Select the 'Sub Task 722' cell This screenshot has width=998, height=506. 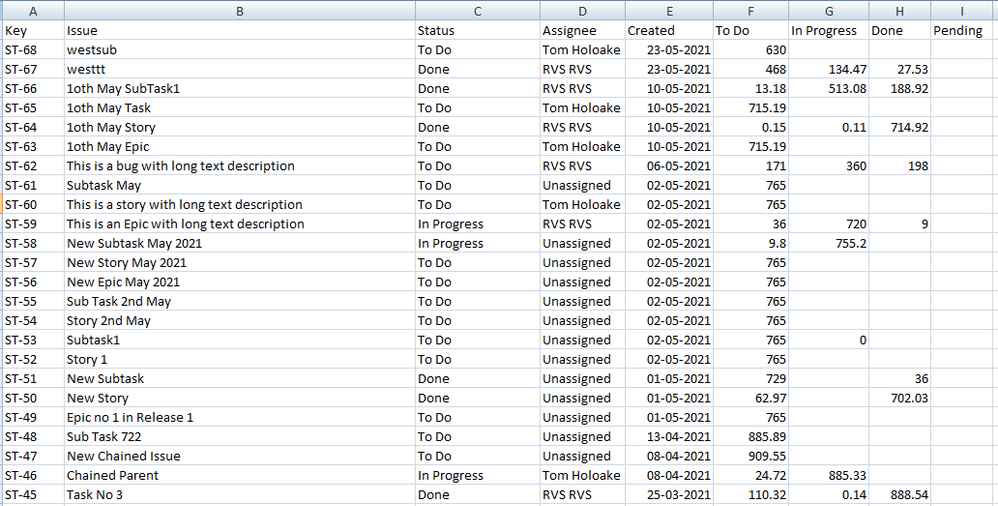(x=239, y=437)
